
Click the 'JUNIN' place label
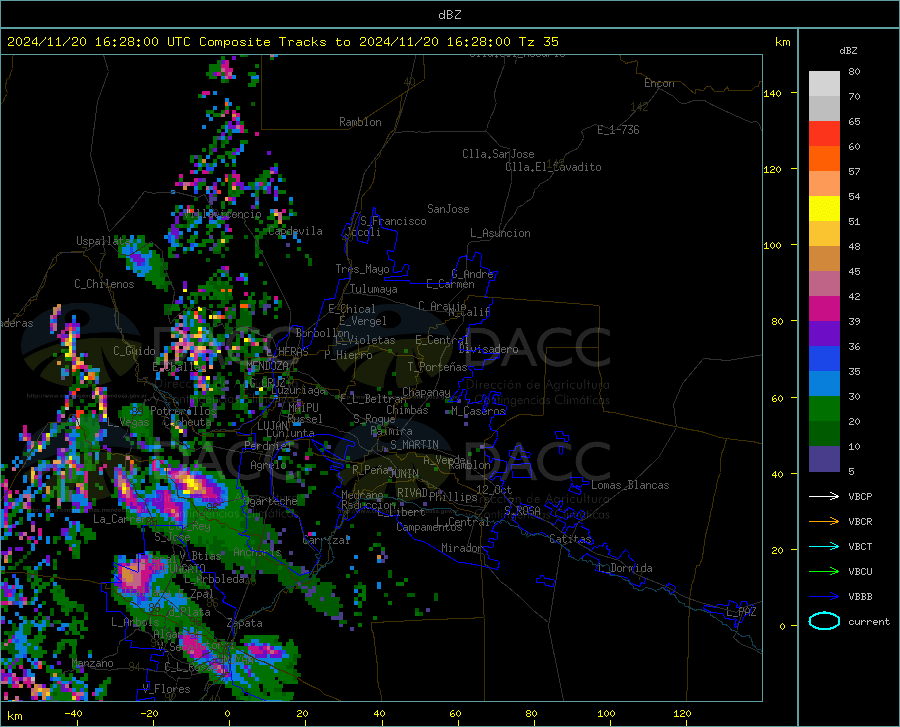click(x=404, y=473)
